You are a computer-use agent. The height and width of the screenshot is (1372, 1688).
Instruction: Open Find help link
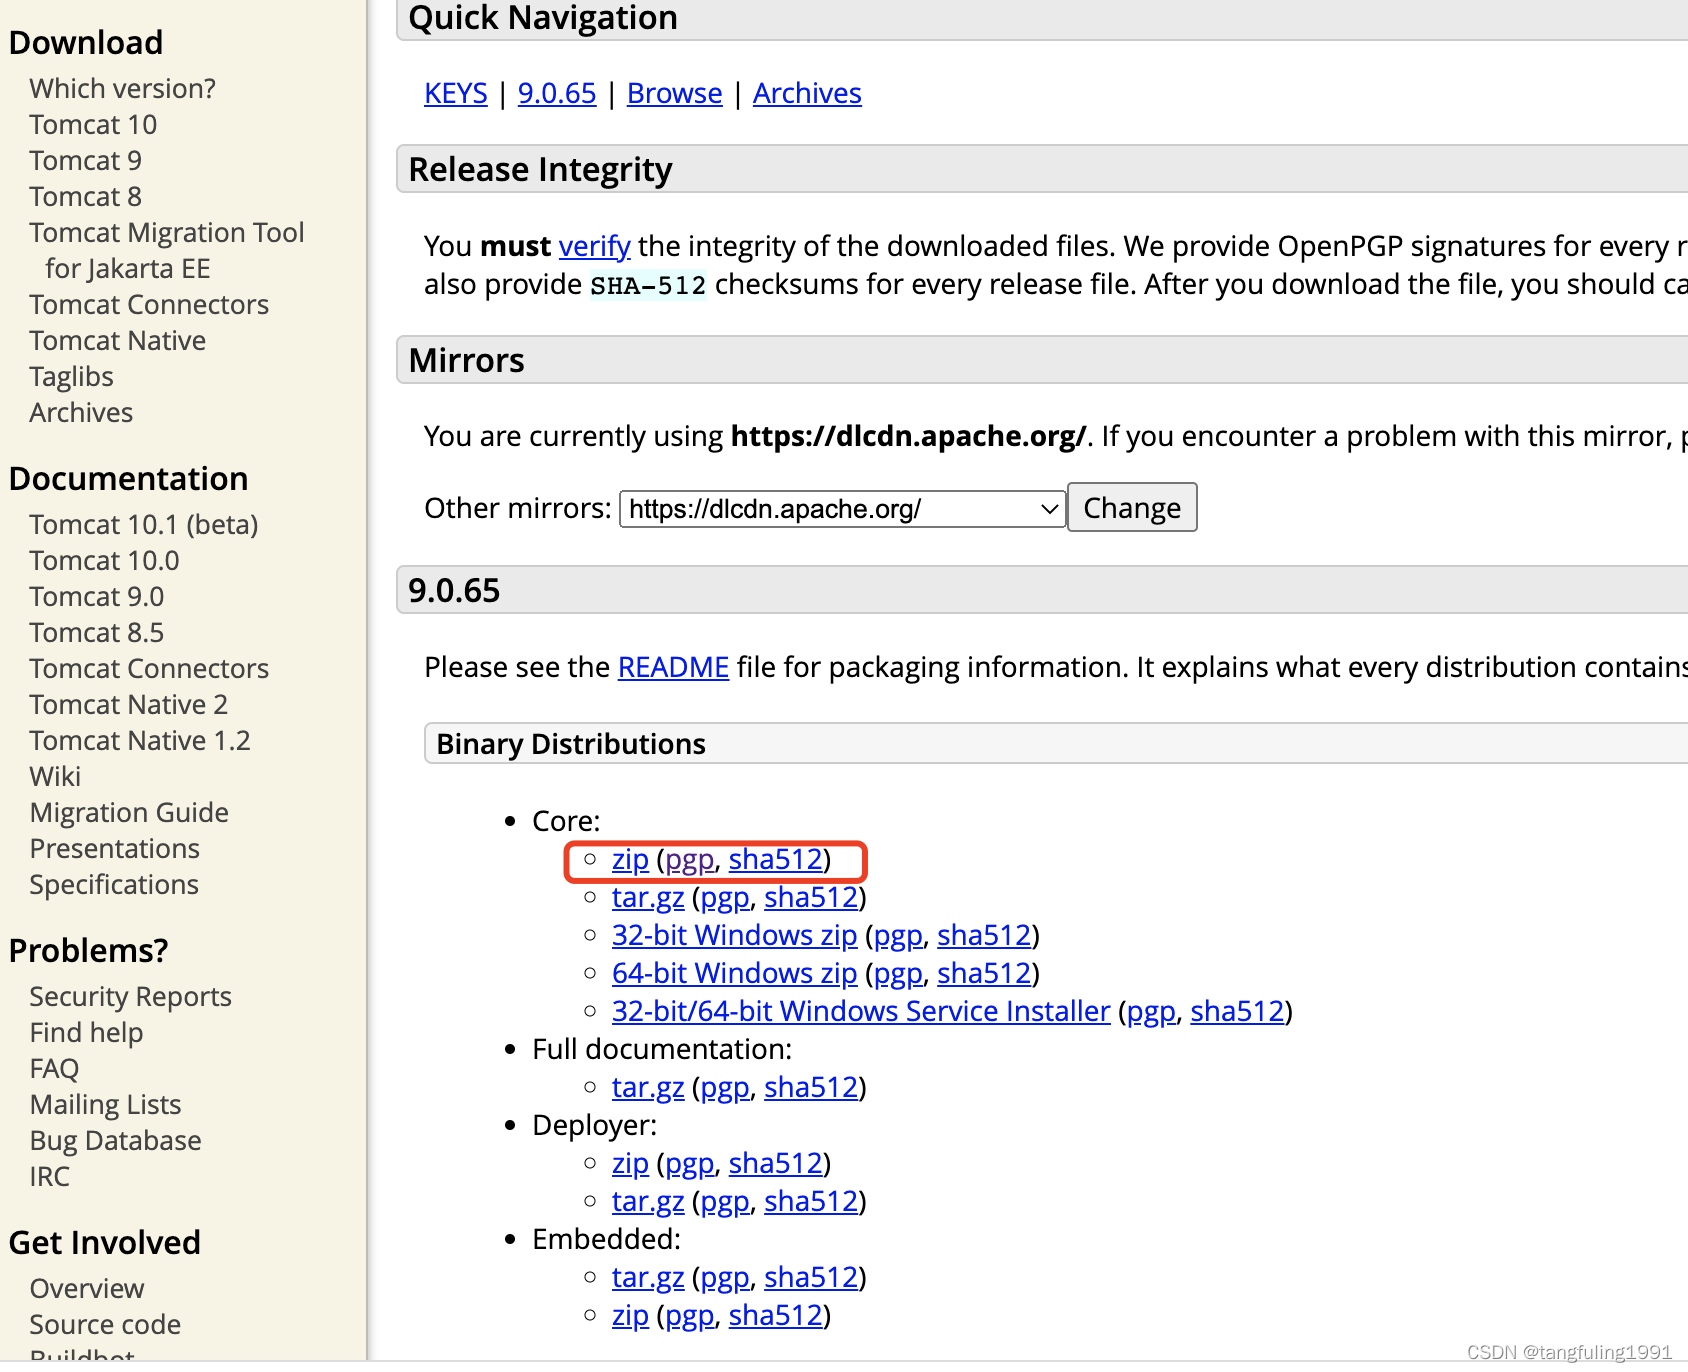(x=86, y=1033)
